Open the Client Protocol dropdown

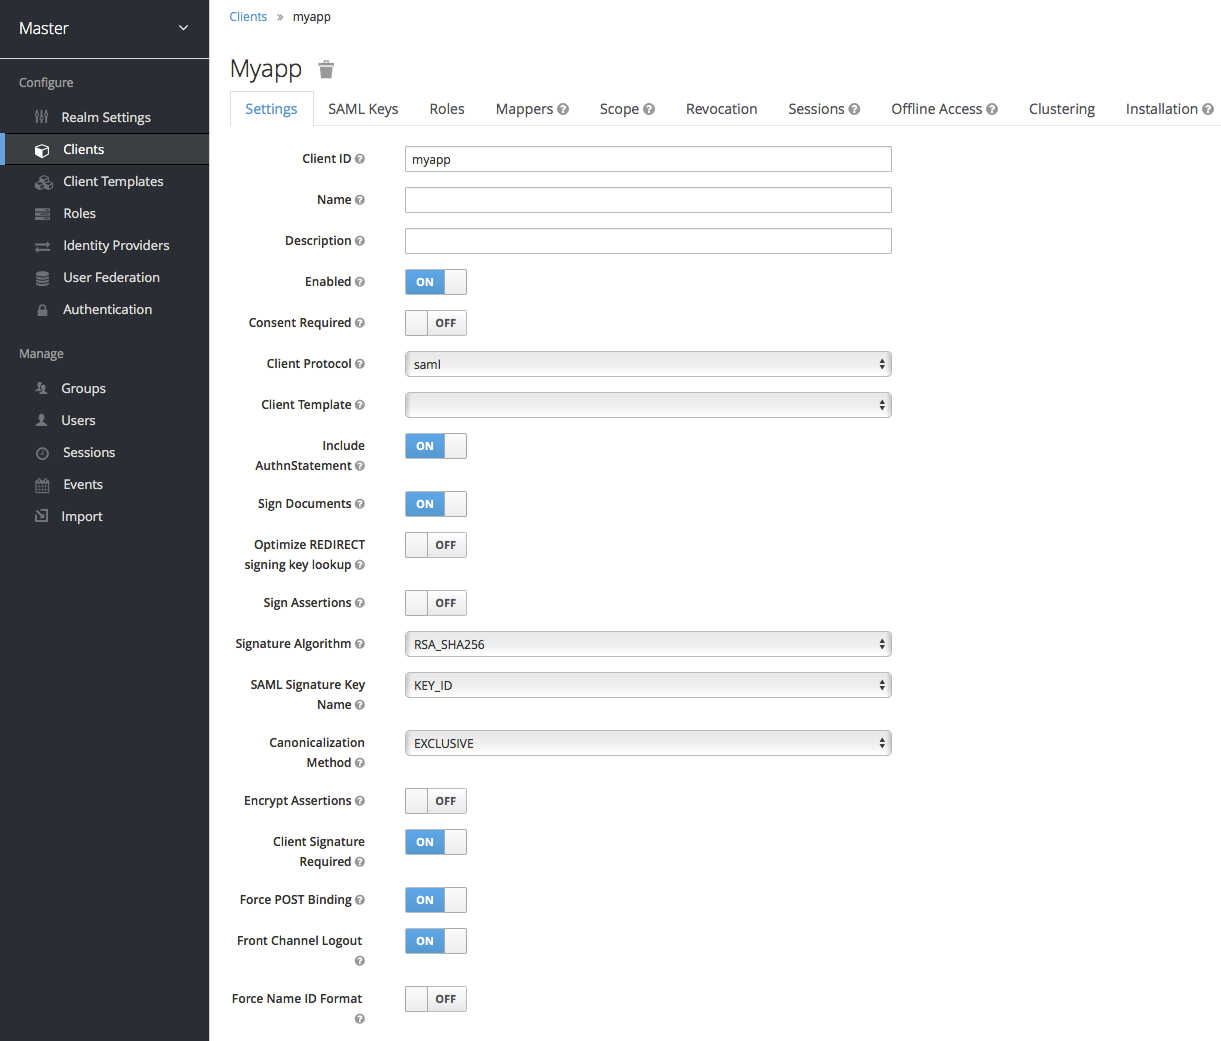[647, 364]
